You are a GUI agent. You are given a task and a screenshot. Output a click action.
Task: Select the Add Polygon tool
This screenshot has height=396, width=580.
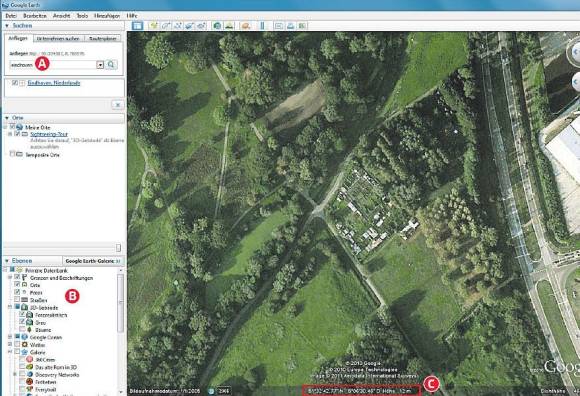click(x=166, y=26)
